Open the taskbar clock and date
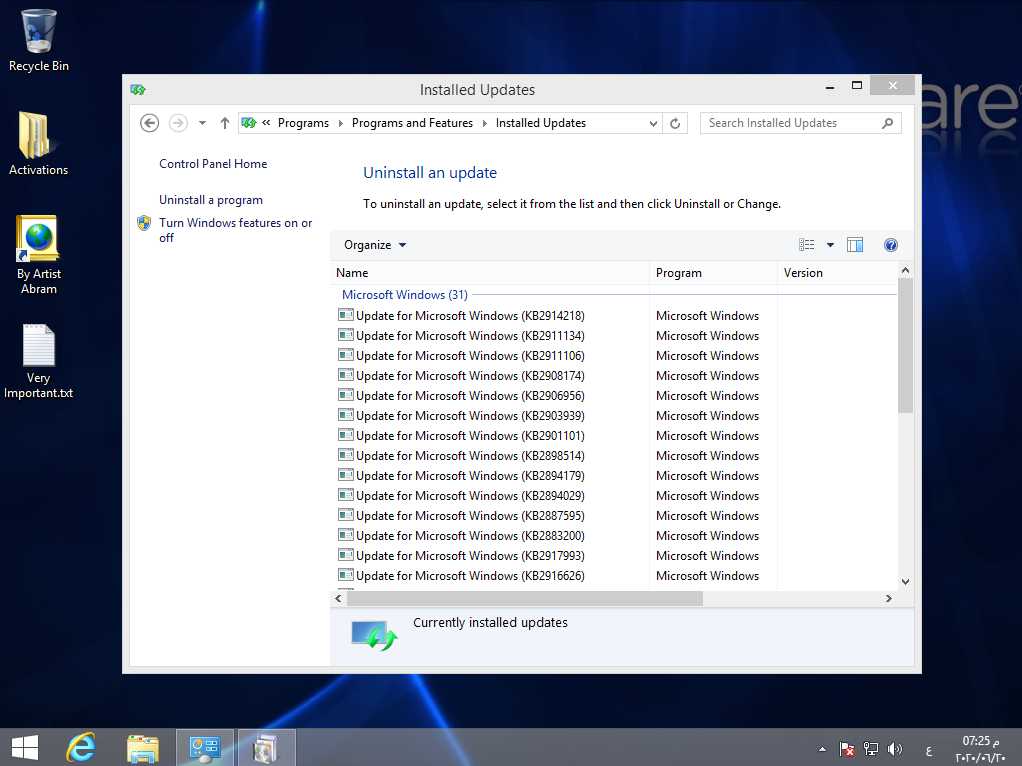The image size is (1022, 766). [x=980, y=748]
